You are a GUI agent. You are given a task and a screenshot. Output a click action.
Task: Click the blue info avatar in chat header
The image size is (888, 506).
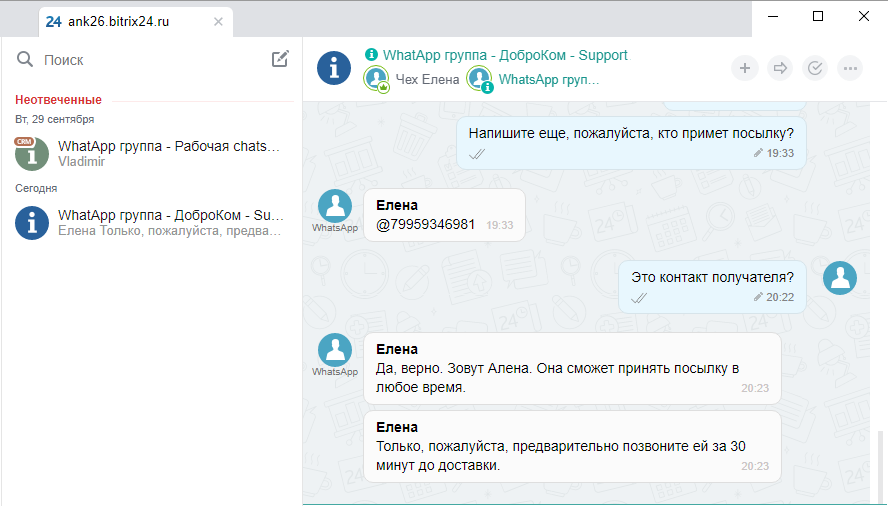pyautogui.click(x=333, y=68)
